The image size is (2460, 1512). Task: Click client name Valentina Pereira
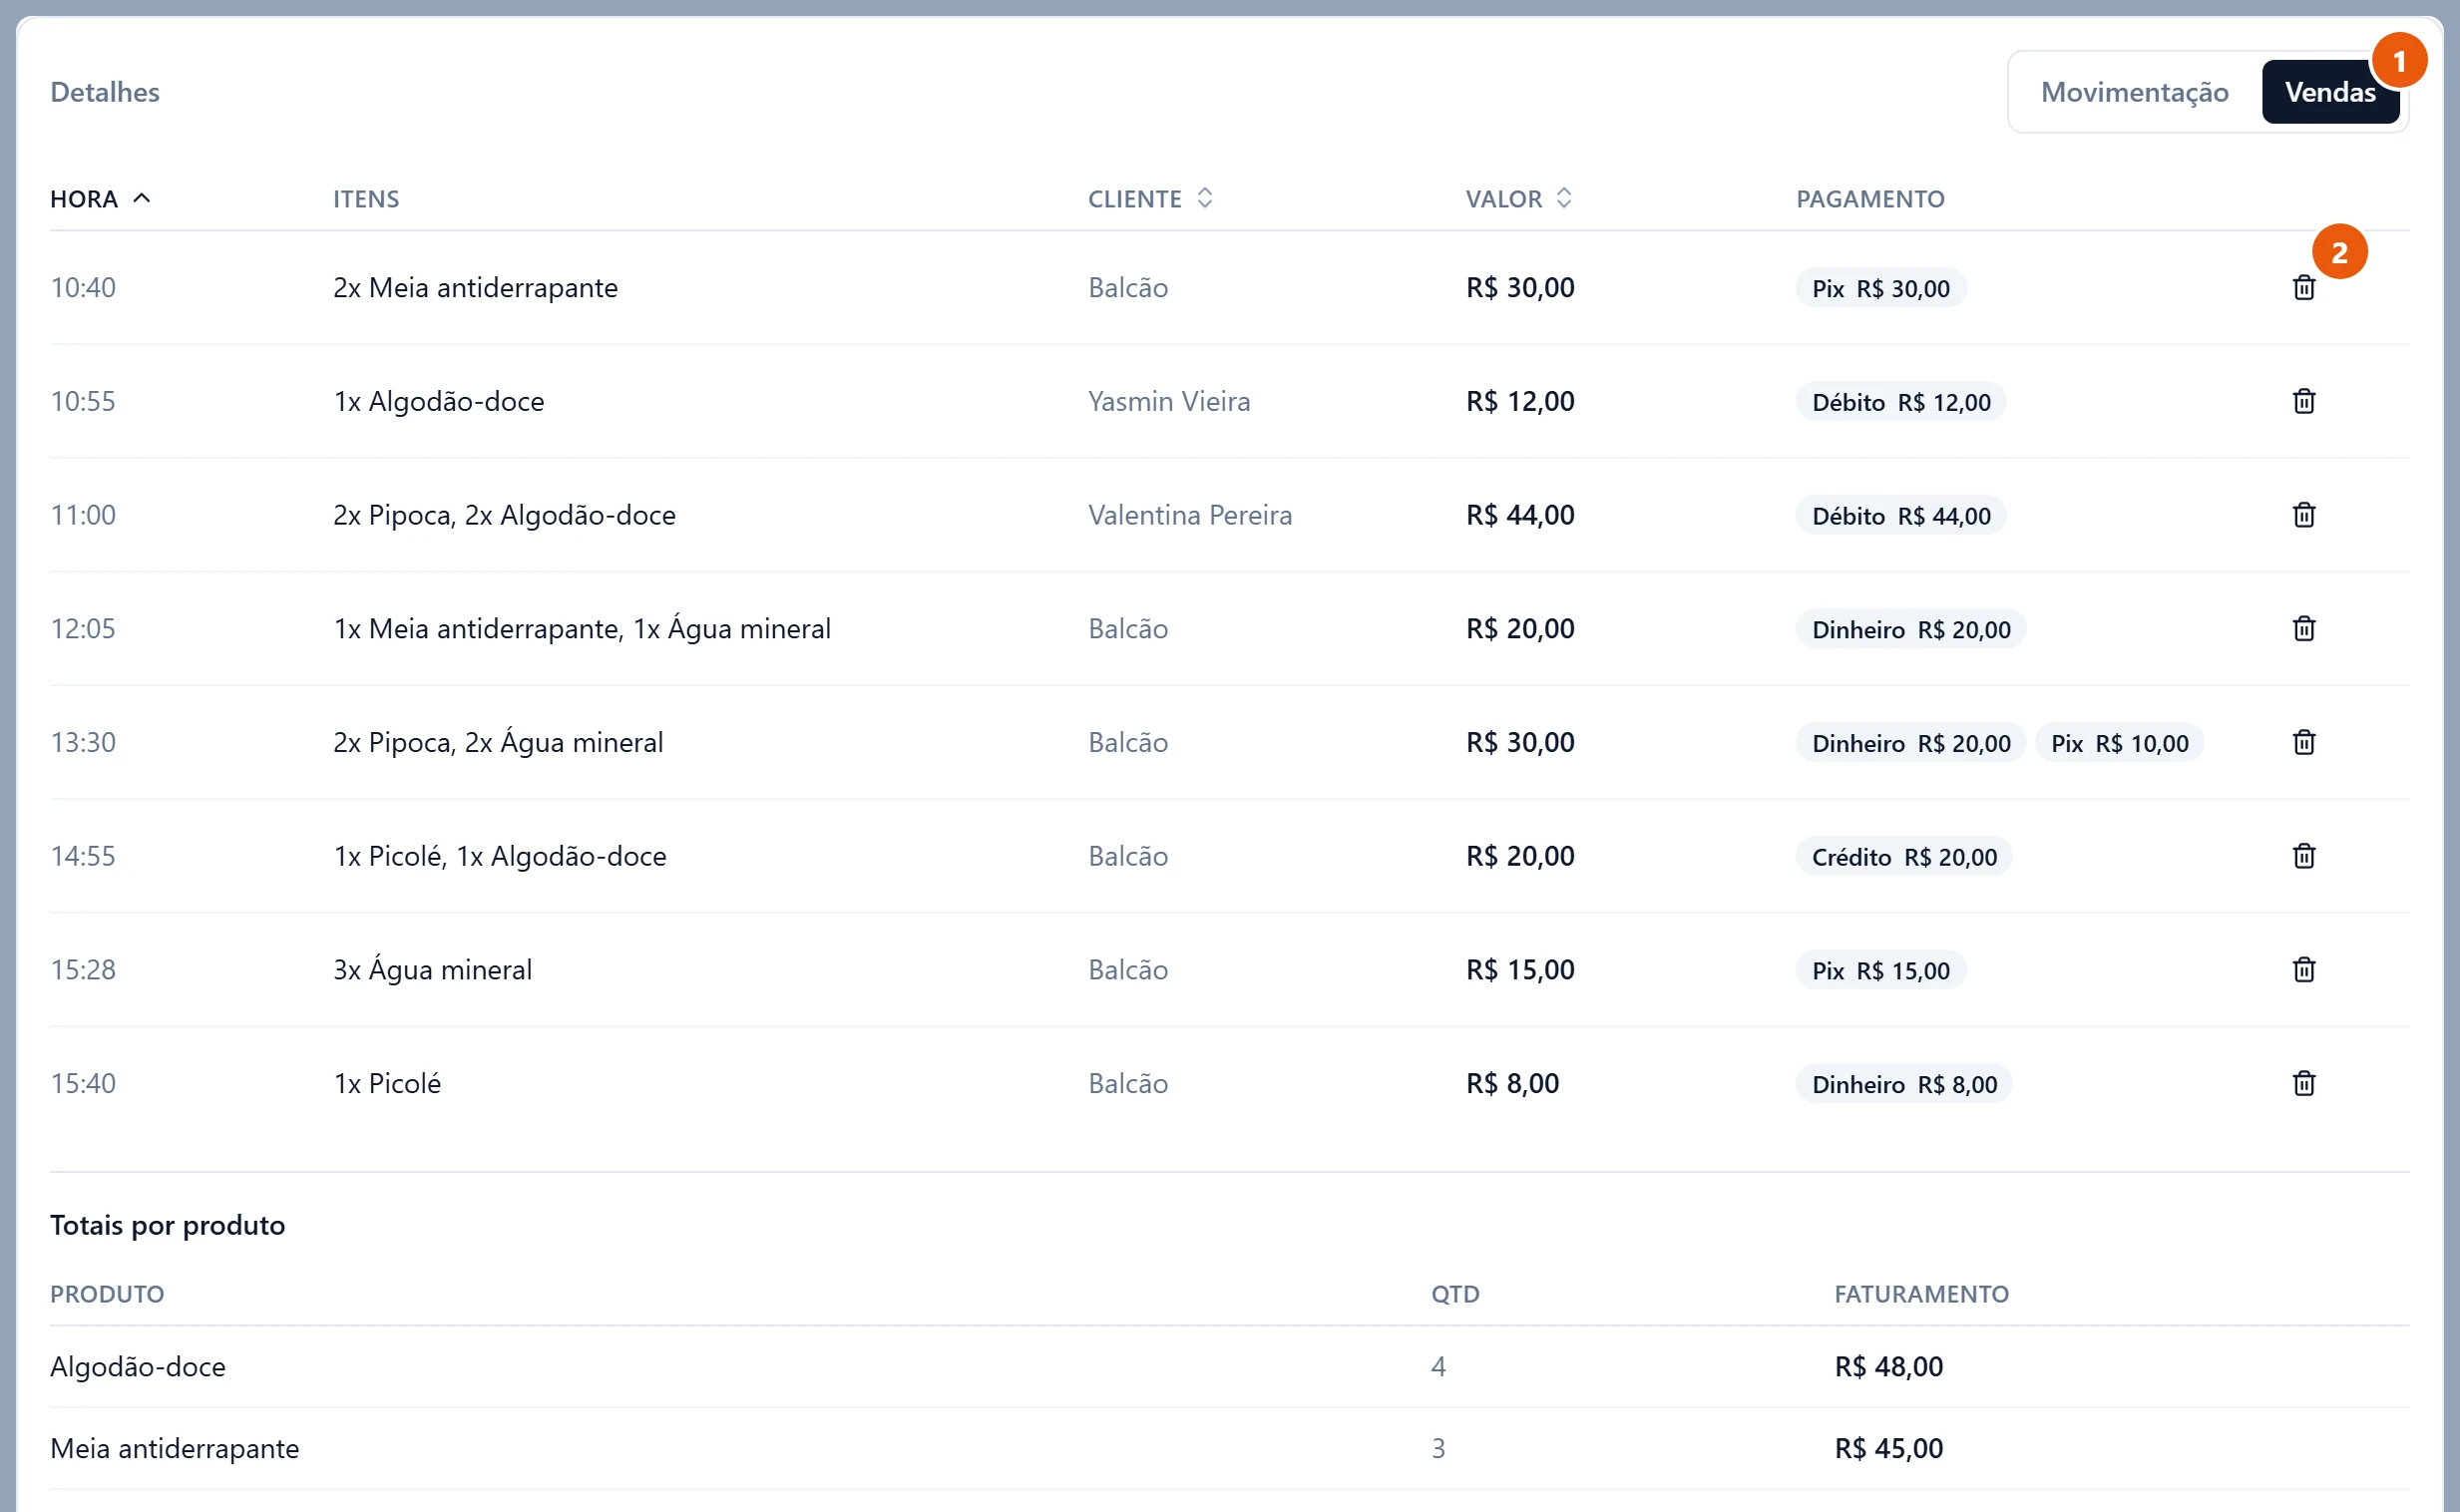pos(1190,515)
